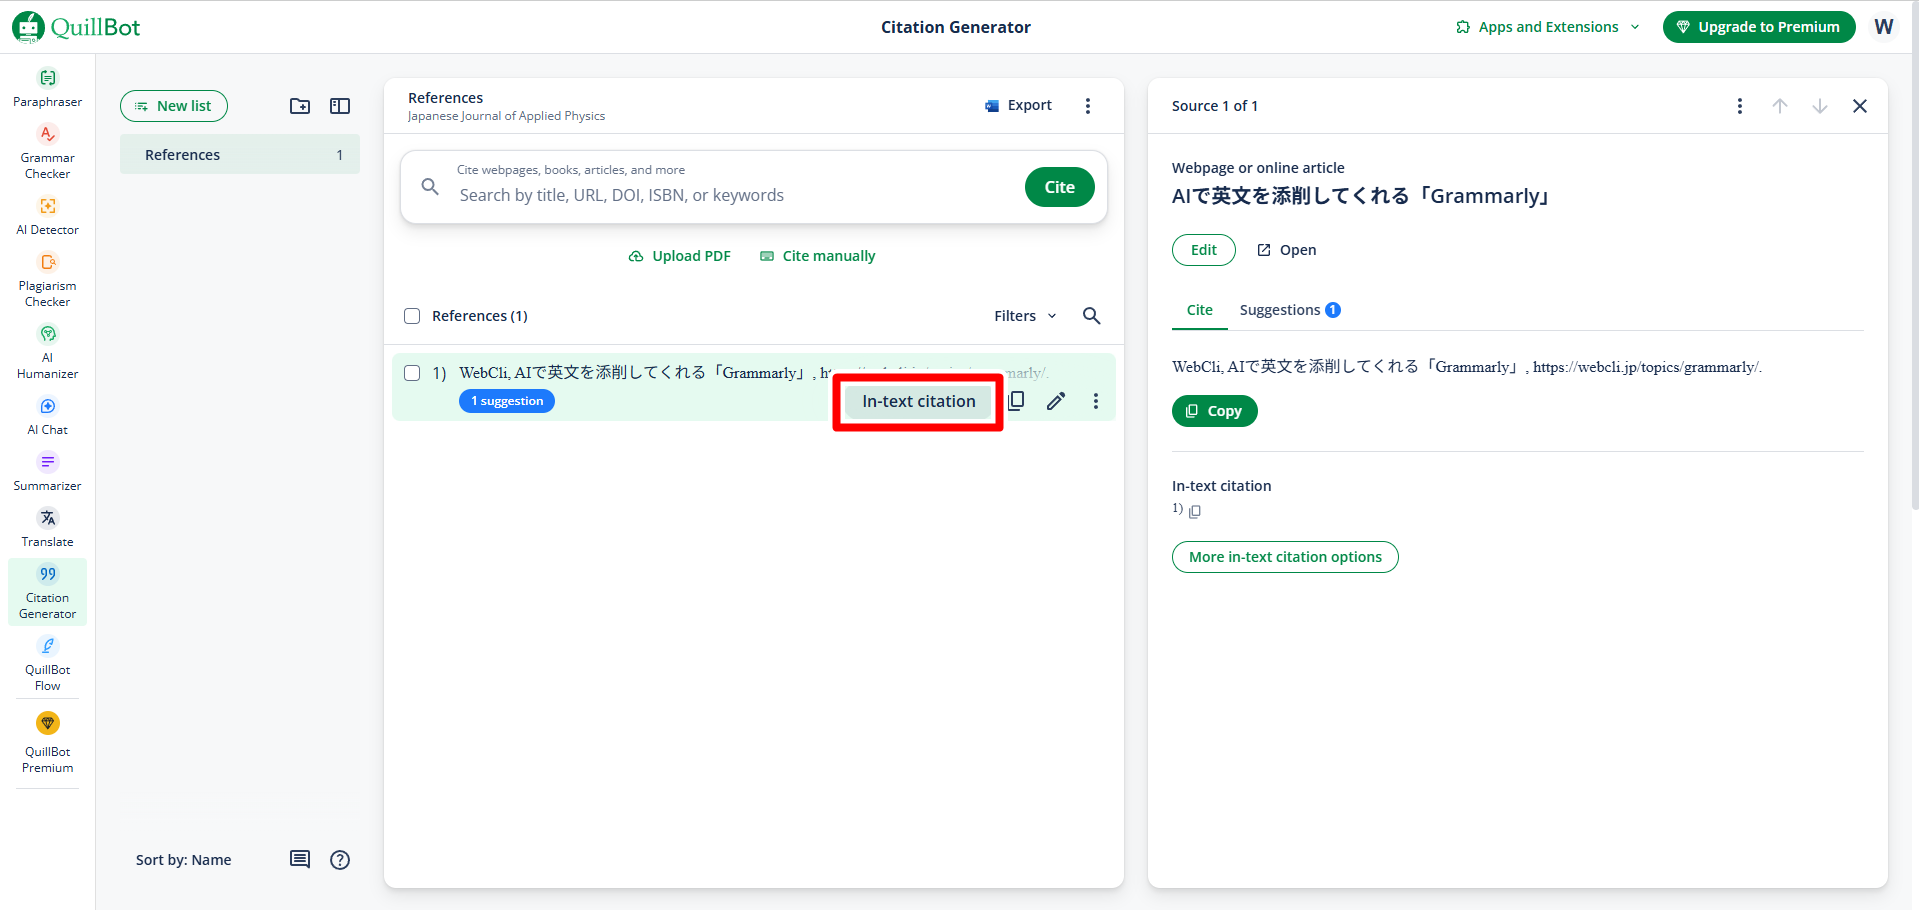Click the New list button
Viewport: 1919px width, 910px height.
174,106
